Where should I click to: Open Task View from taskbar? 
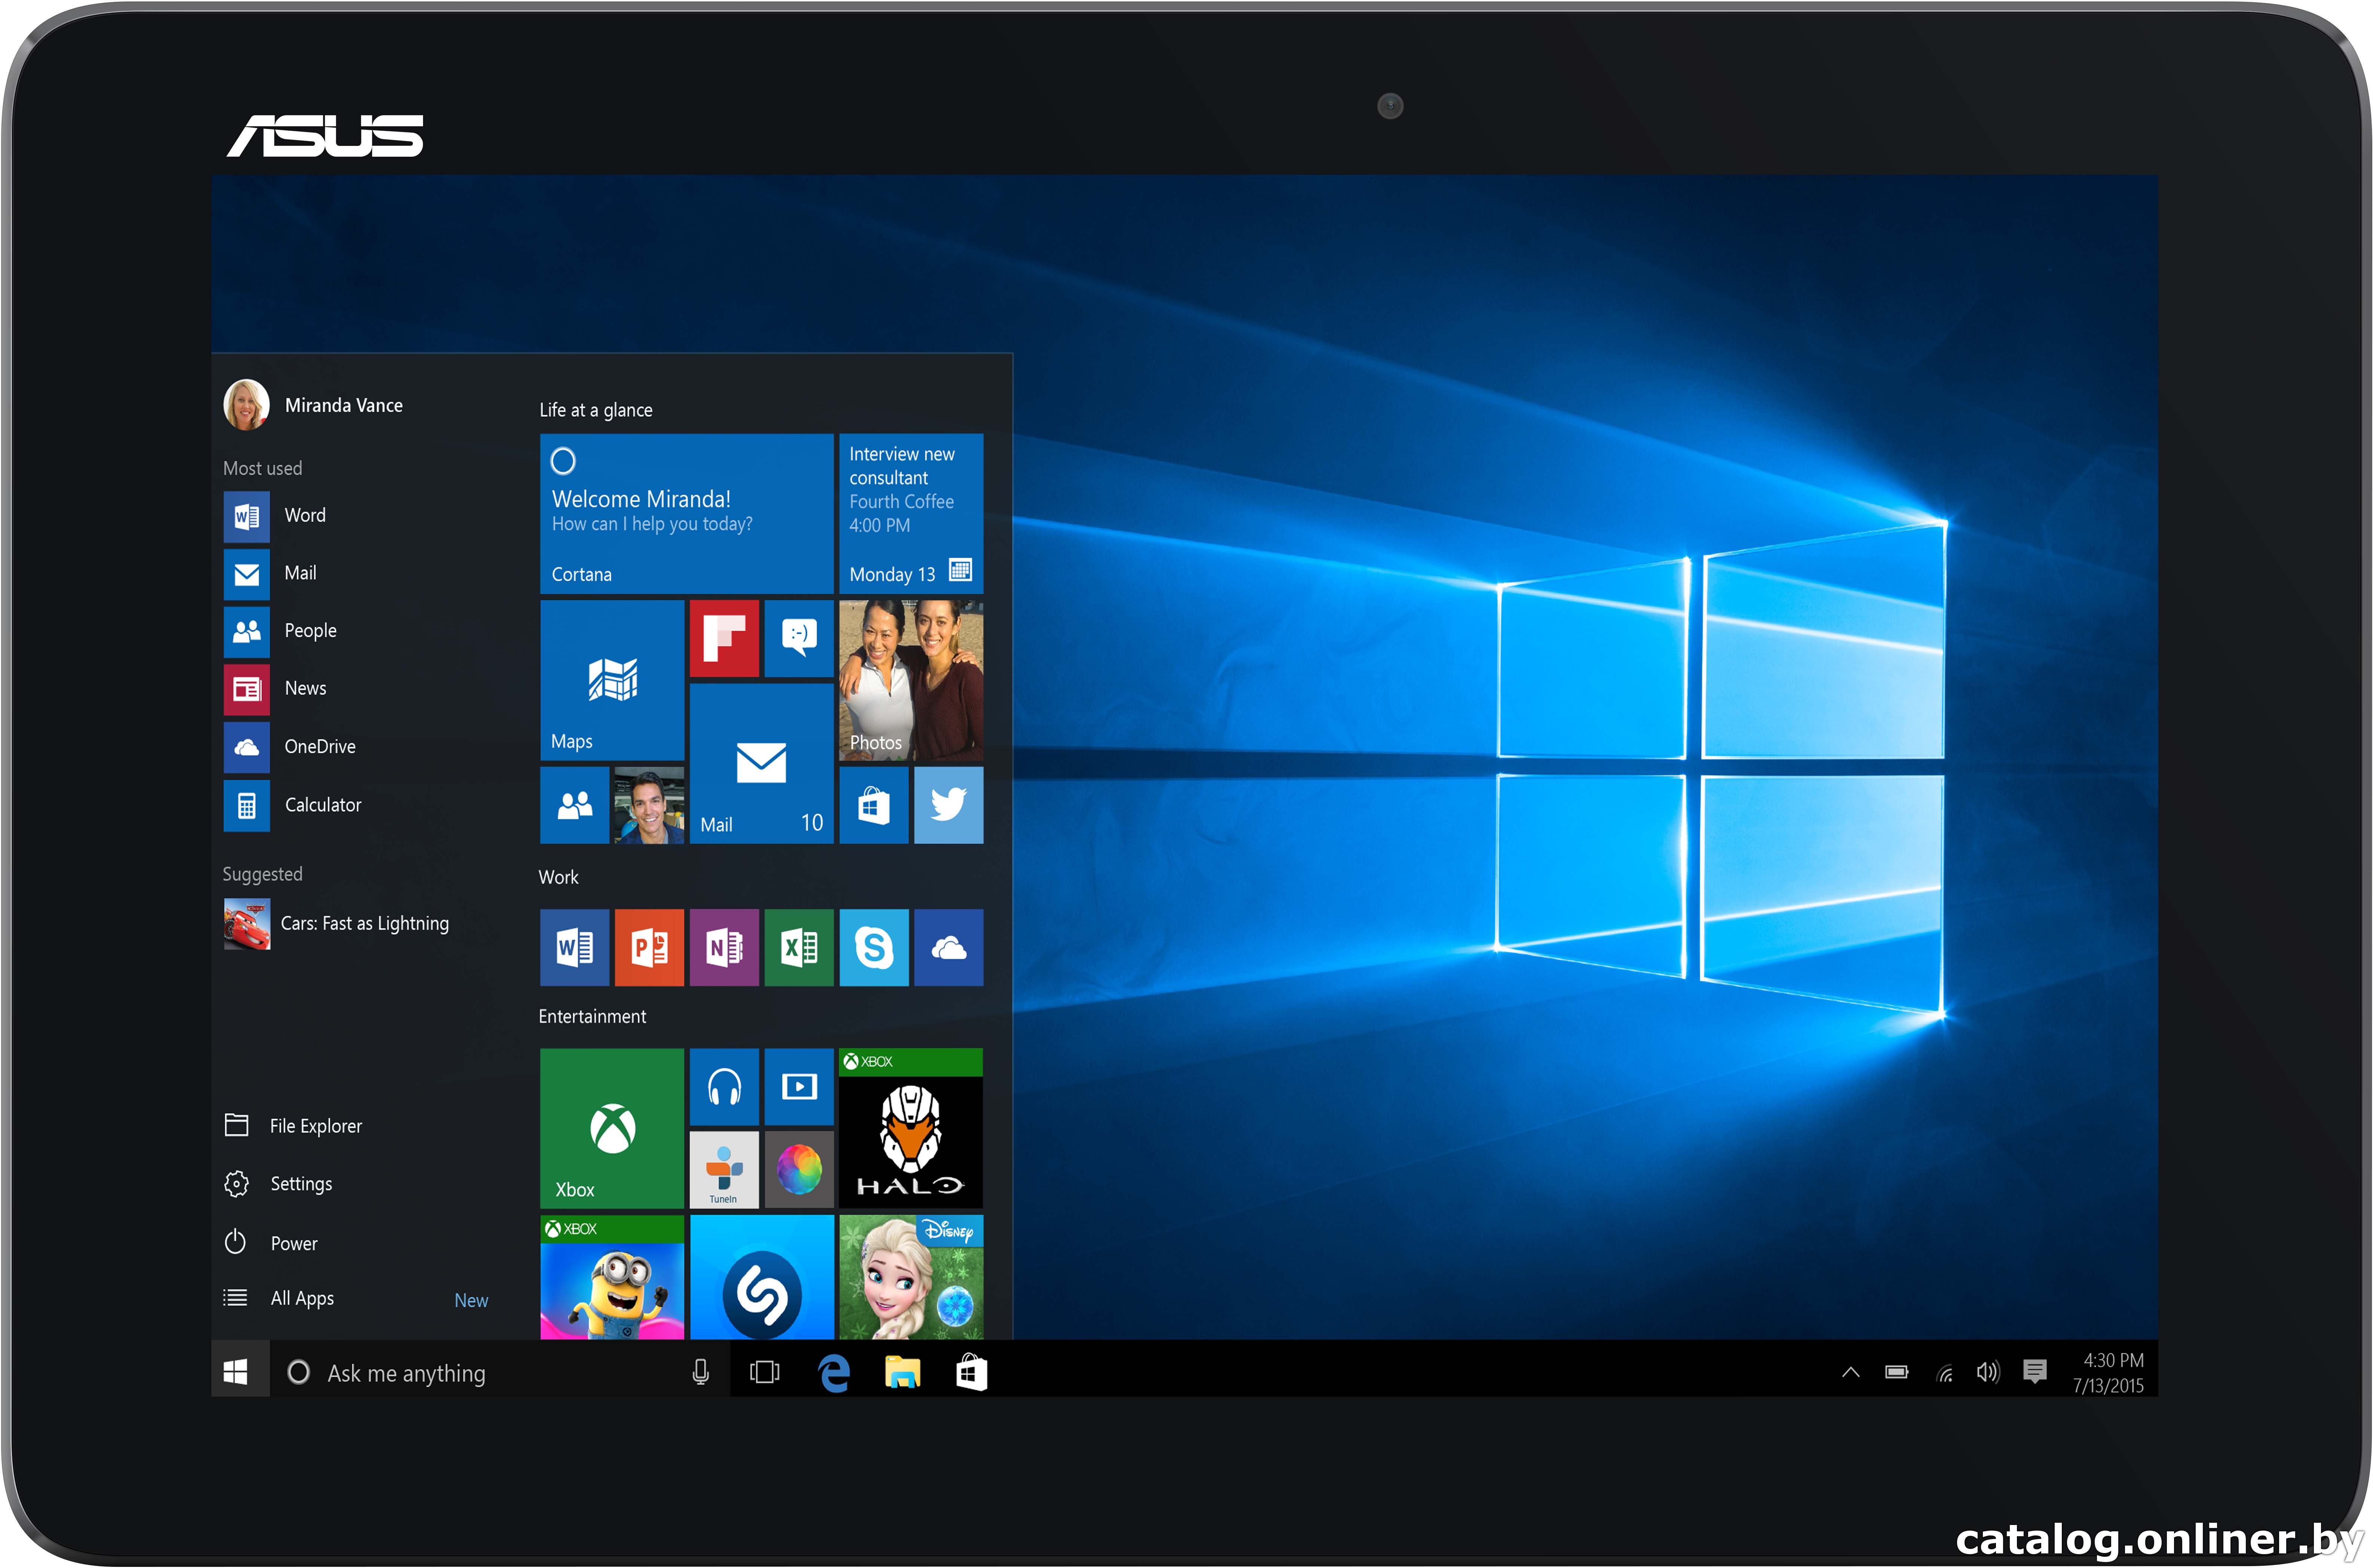pos(765,1372)
